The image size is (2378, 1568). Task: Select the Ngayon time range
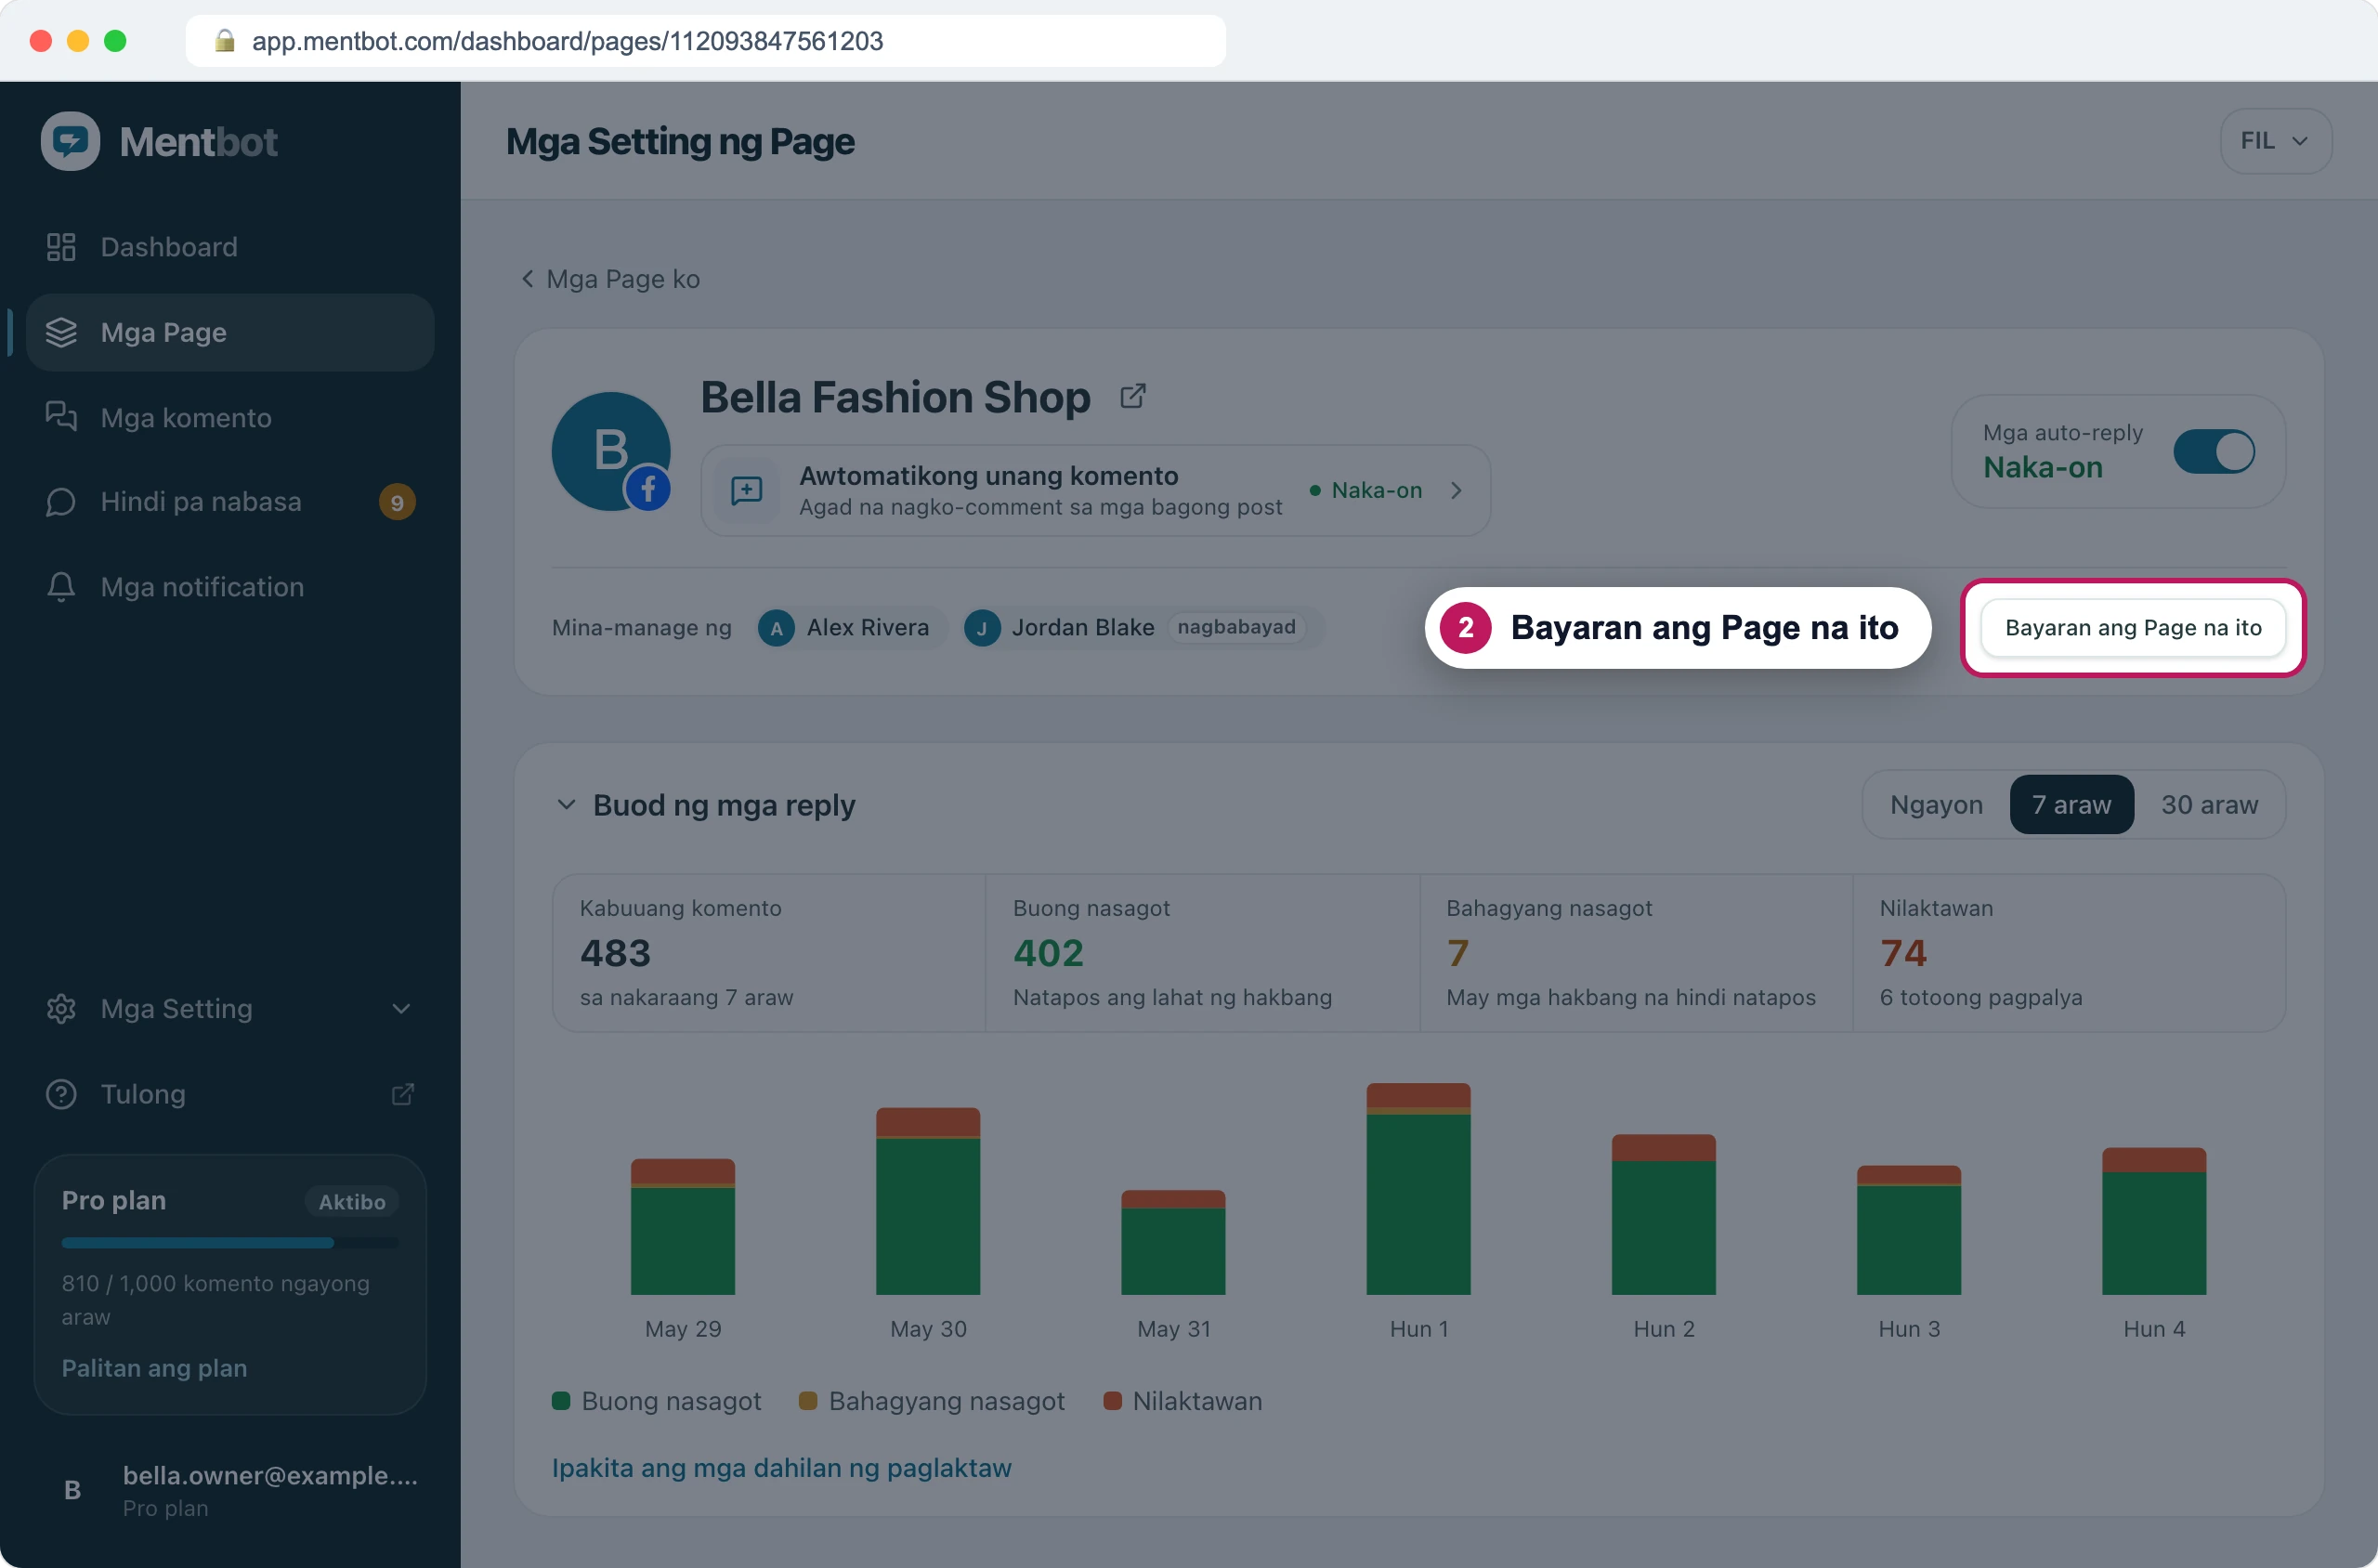coord(1936,805)
